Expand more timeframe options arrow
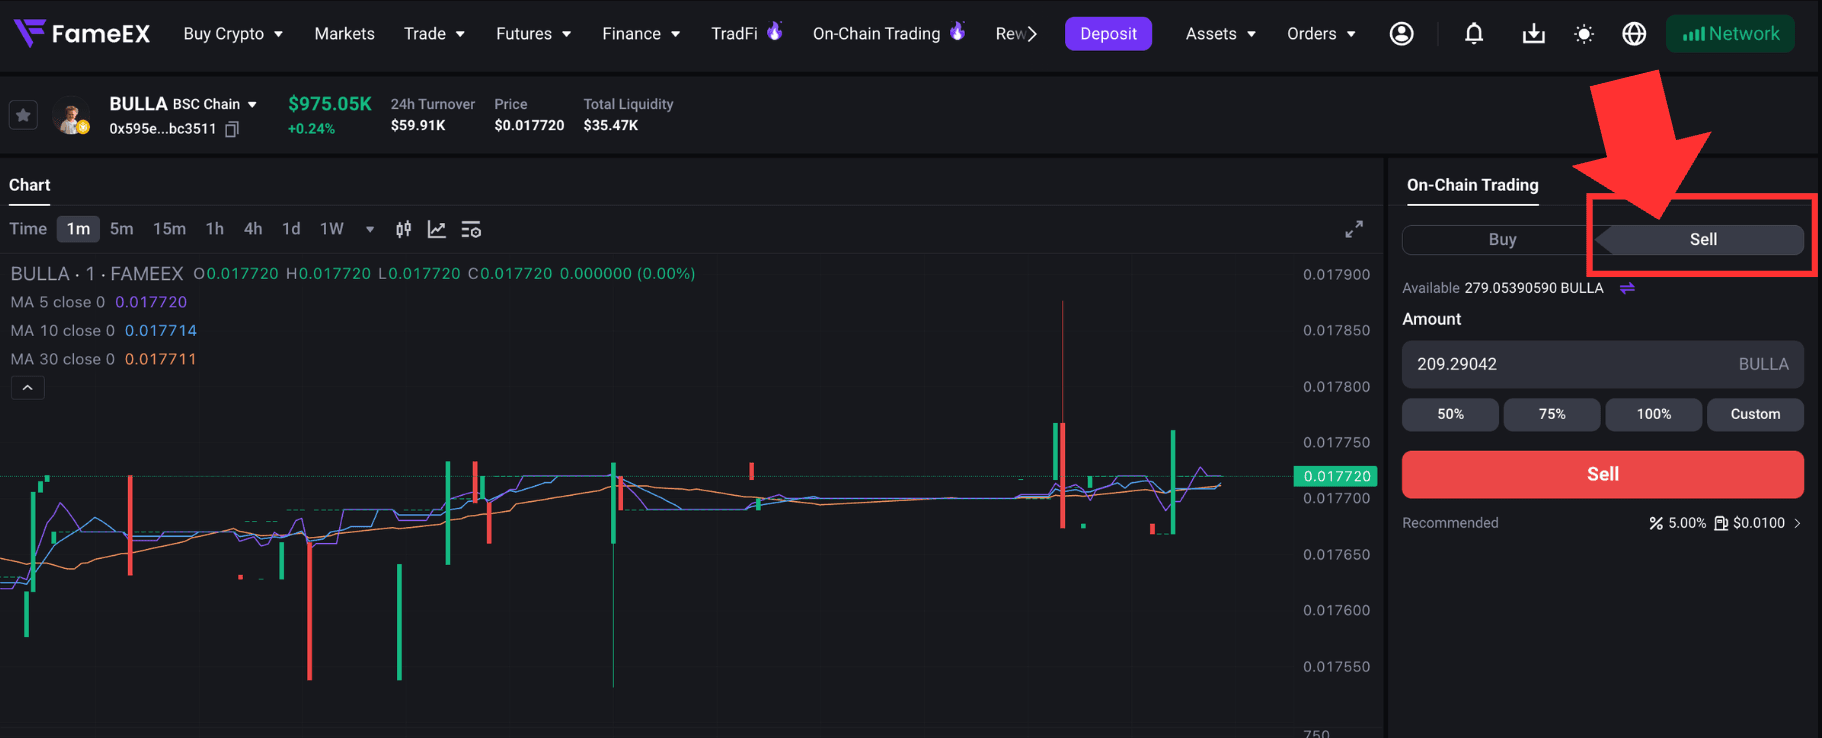 pyautogui.click(x=370, y=229)
